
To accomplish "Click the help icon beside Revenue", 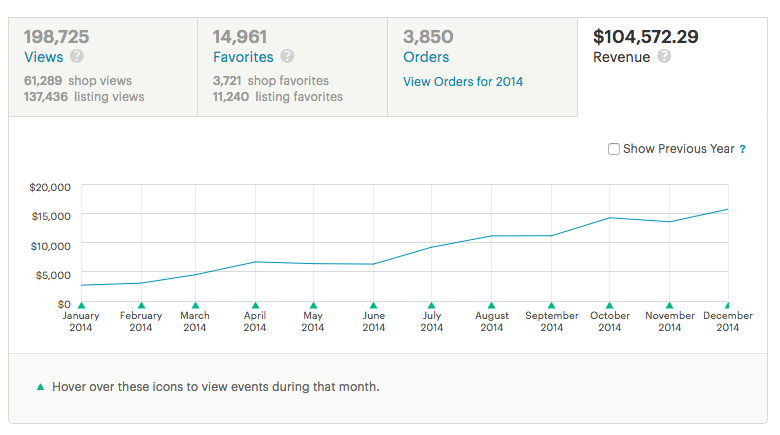I will click(x=664, y=56).
